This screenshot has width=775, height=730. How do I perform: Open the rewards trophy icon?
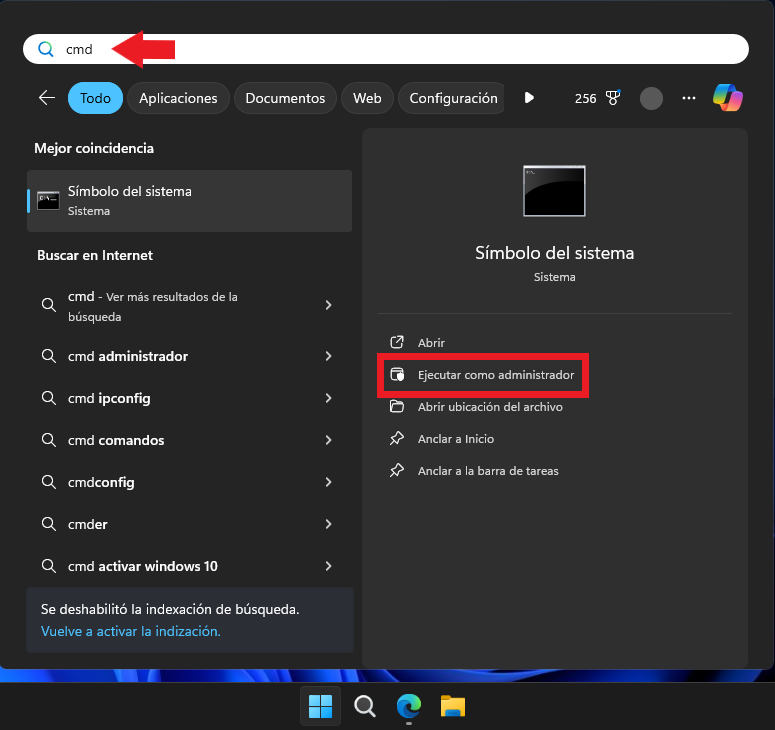click(x=613, y=98)
